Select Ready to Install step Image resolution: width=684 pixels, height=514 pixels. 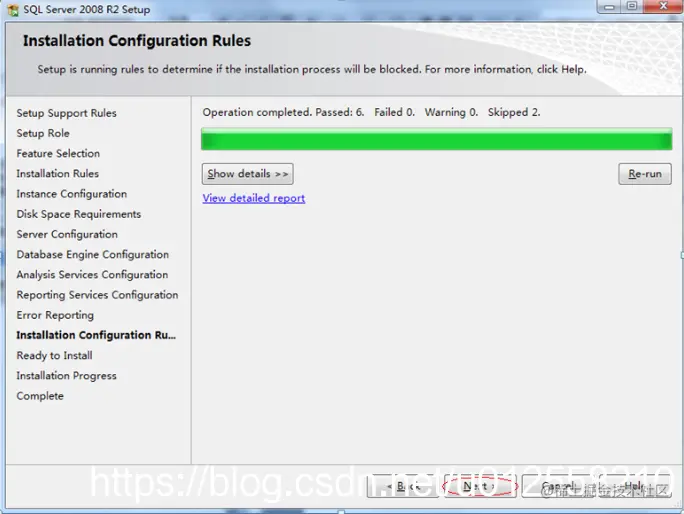point(54,356)
